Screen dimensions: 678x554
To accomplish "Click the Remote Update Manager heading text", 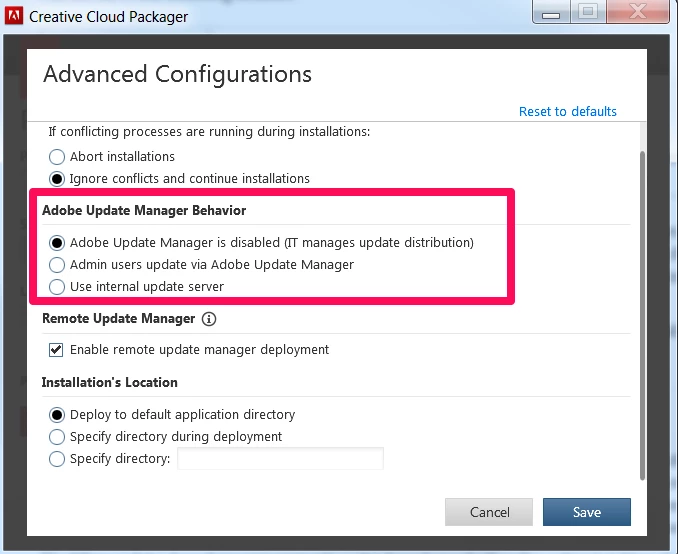I will pos(118,319).
